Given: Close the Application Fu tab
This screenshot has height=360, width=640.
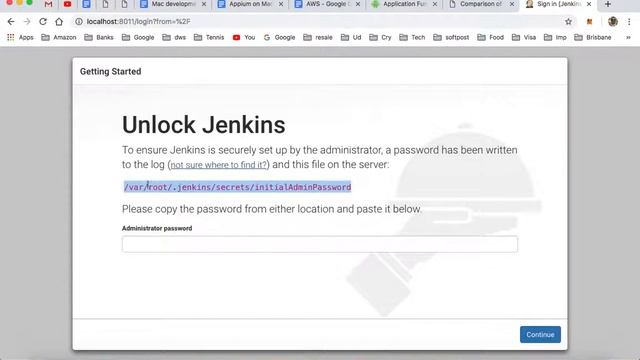Looking at the screenshot, I should pyautogui.click(x=435, y=4).
